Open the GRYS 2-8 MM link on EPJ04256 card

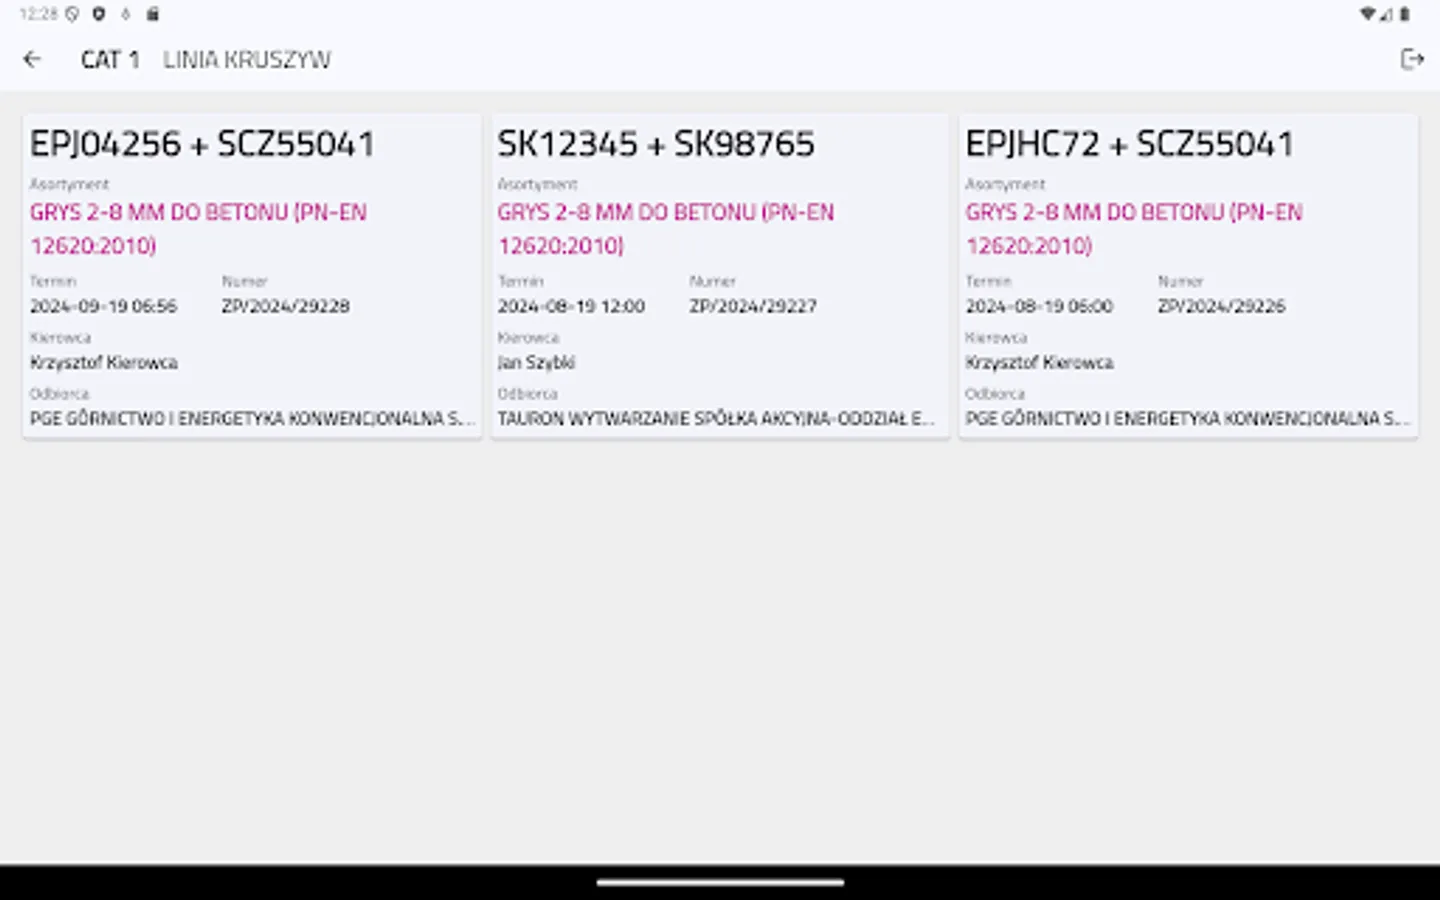click(x=198, y=228)
